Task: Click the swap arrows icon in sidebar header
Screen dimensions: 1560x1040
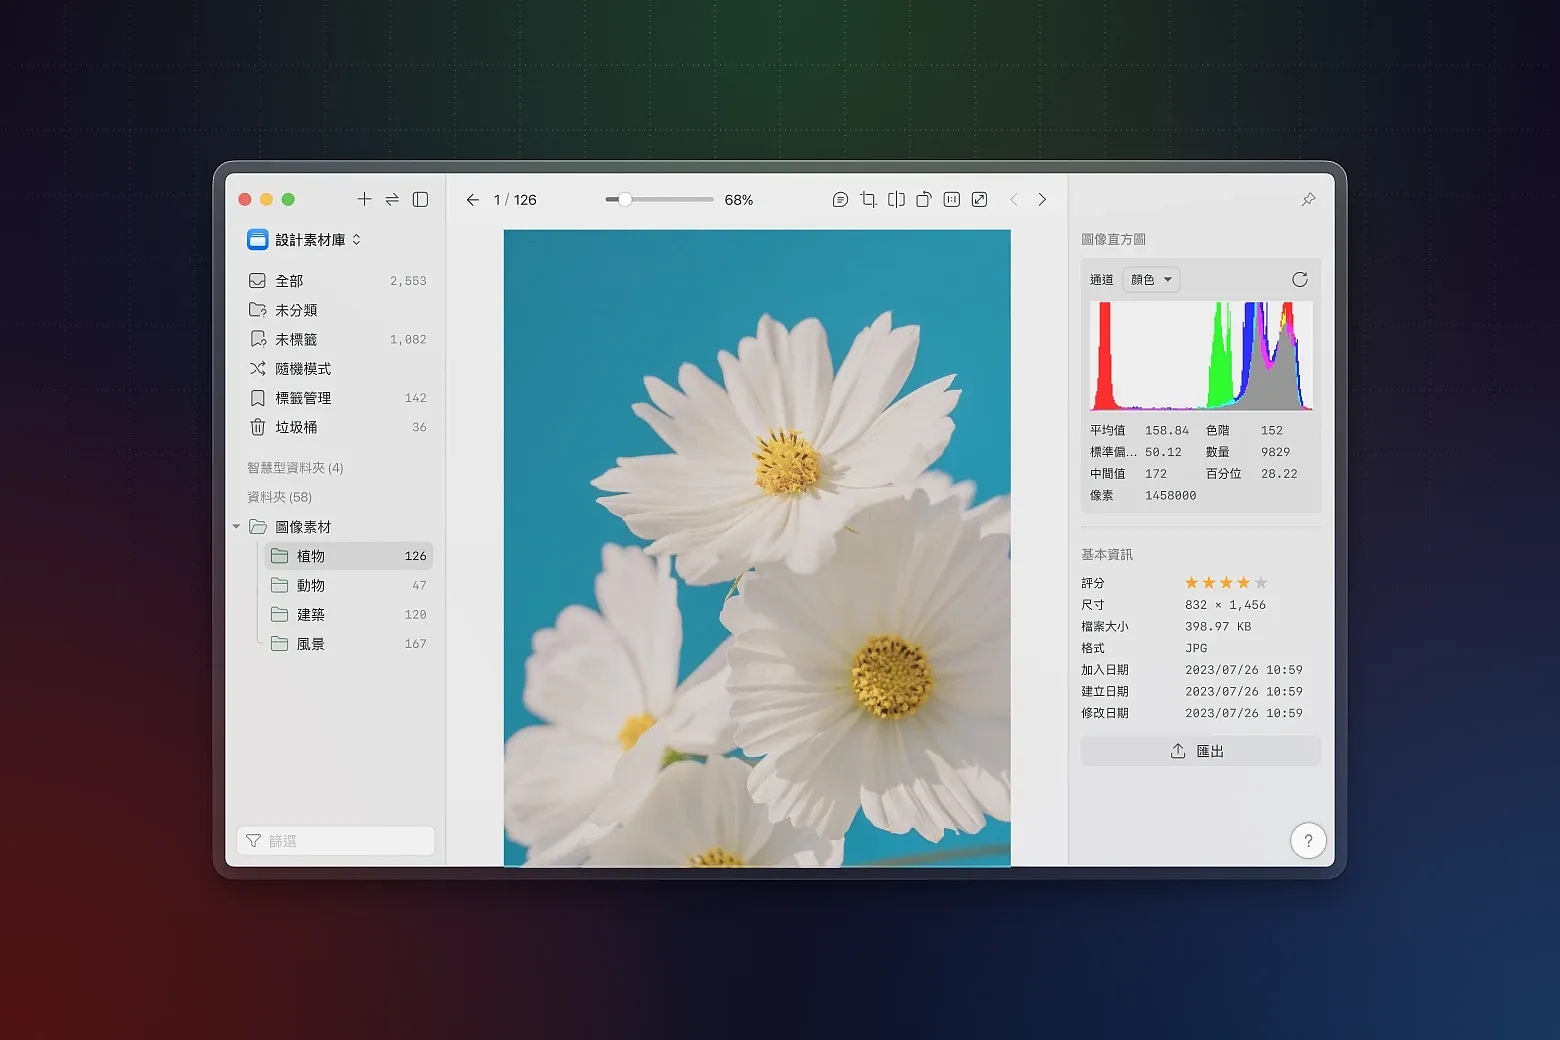Action: 392,199
